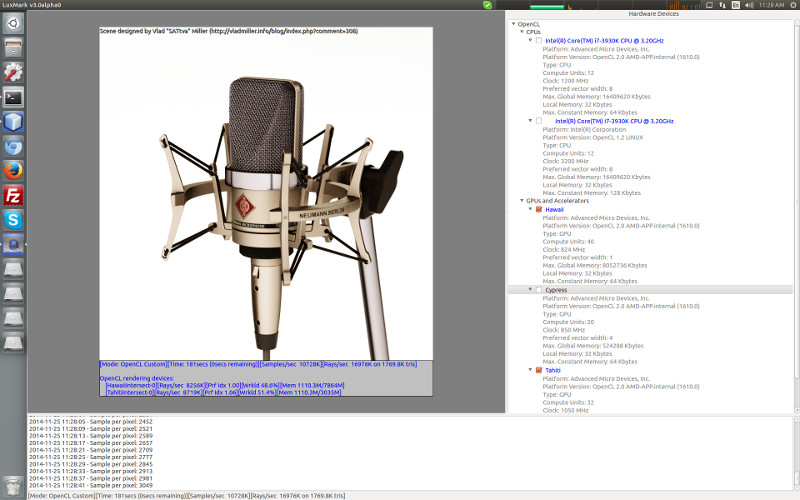
Task: Open the Trash in the dock
Action: click(x=13, y=486)
